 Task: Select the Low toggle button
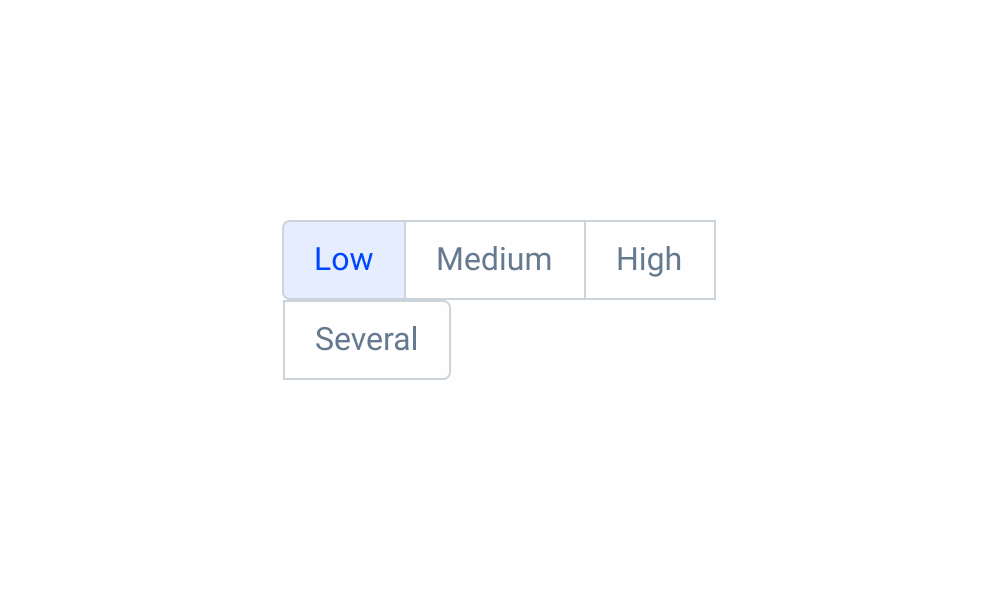(344, 260)
